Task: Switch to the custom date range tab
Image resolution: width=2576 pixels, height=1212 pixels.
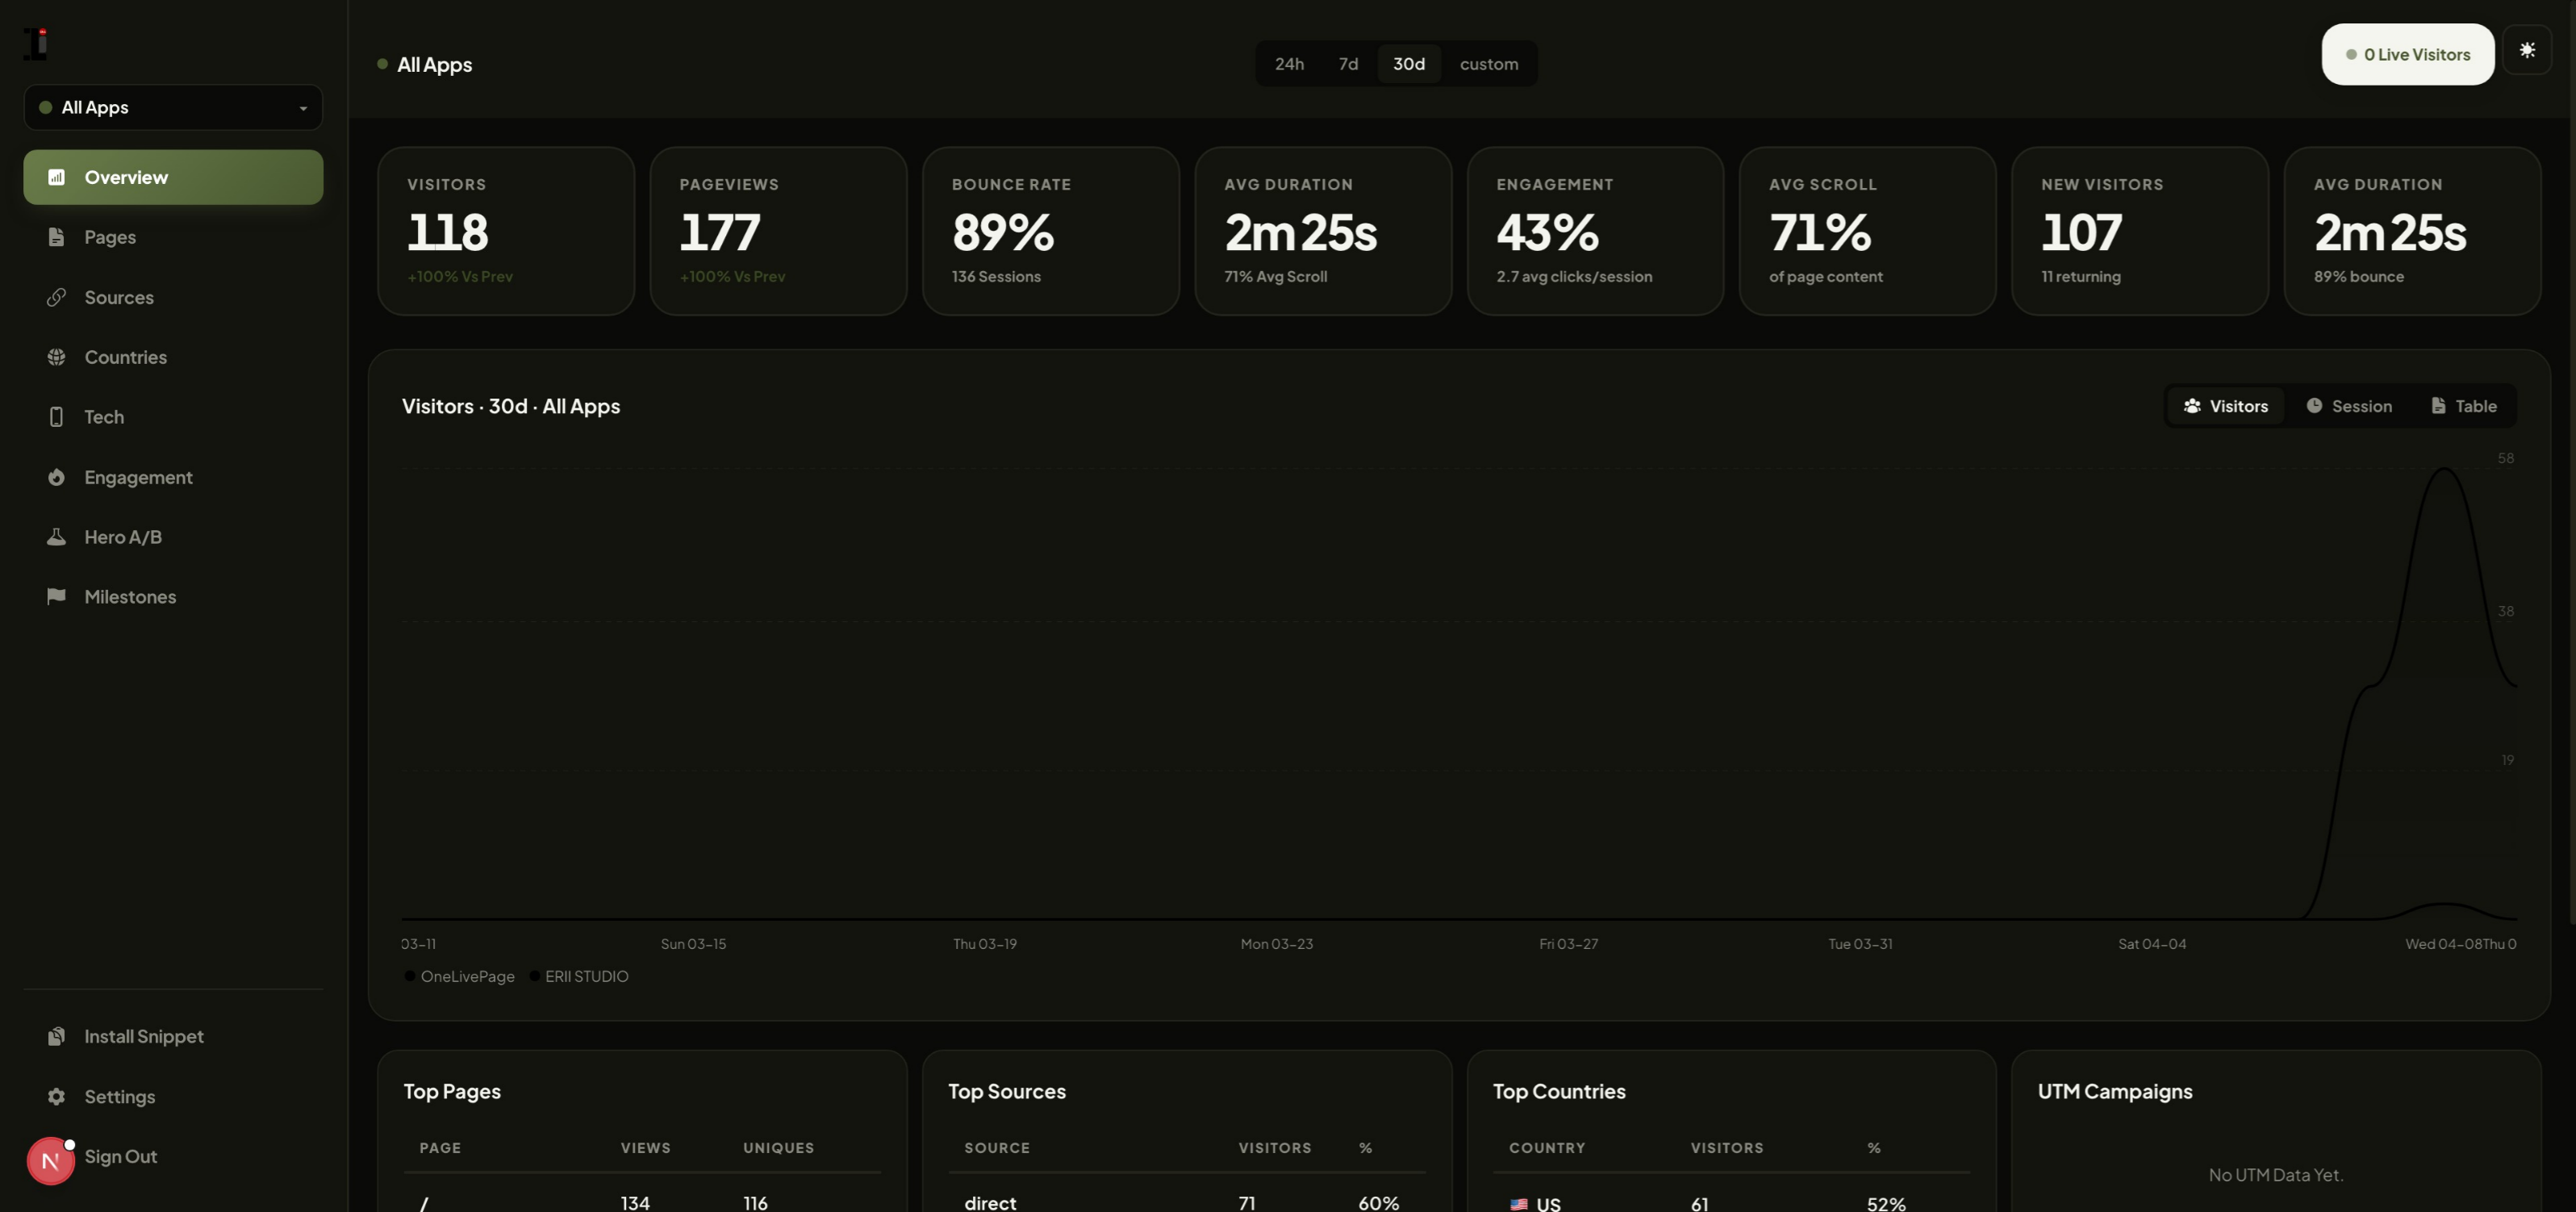Action: pos(1489,63)
